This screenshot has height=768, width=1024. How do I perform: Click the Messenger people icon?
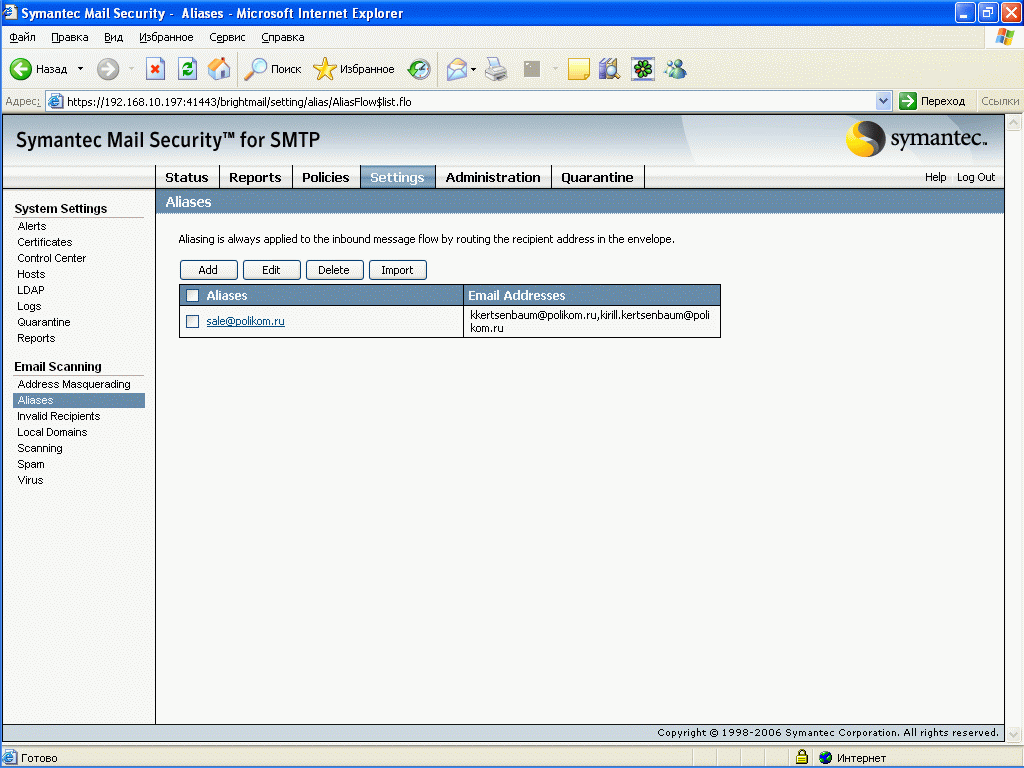(x=676, y=69)
